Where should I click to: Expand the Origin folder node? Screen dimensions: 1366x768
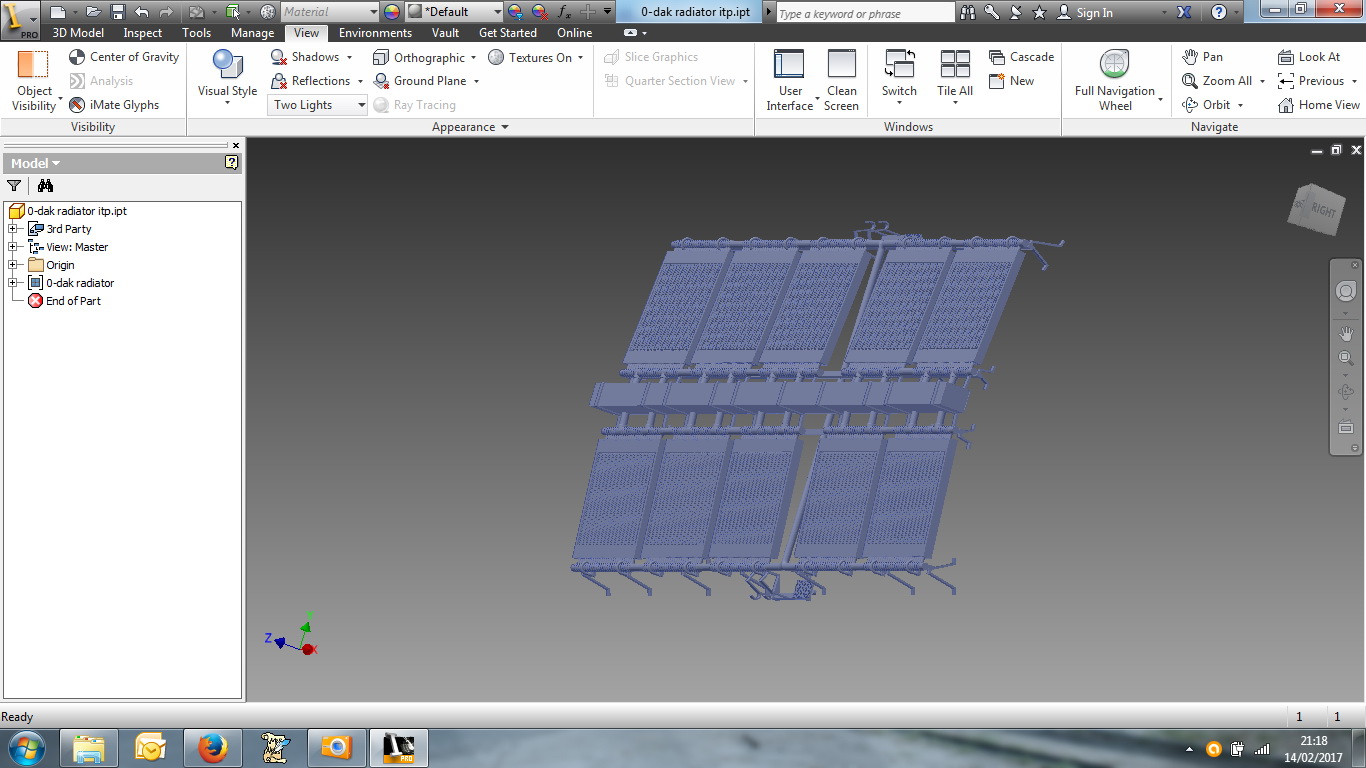(13, 265)
